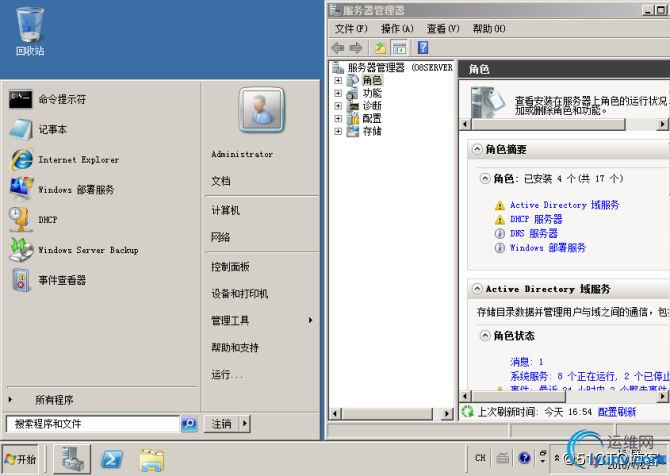Image resolution: width=670 pixels, height=476 pixels.
Task: Open Windows Explorer from the taskbar
Action: [x=151, y=460]
